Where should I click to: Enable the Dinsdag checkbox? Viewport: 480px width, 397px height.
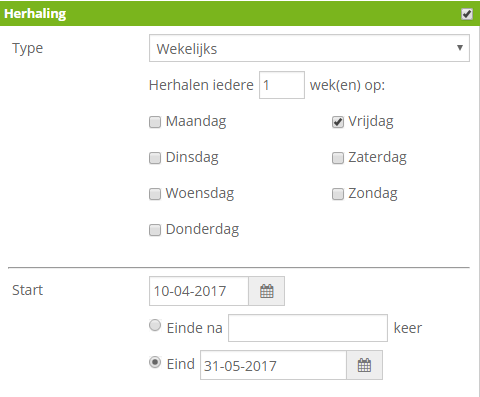click(155, 158)
